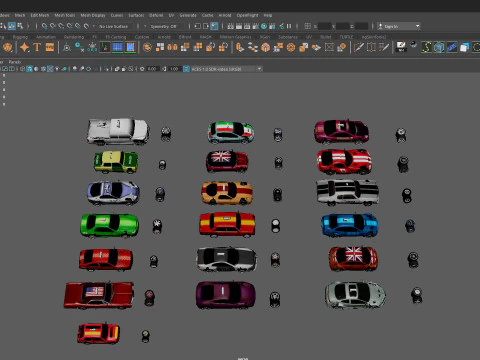Open the MEL script editor shelf icon
The width and height of the screenshot is (480, 360).
pyautogui.click(x=401, y=47)
